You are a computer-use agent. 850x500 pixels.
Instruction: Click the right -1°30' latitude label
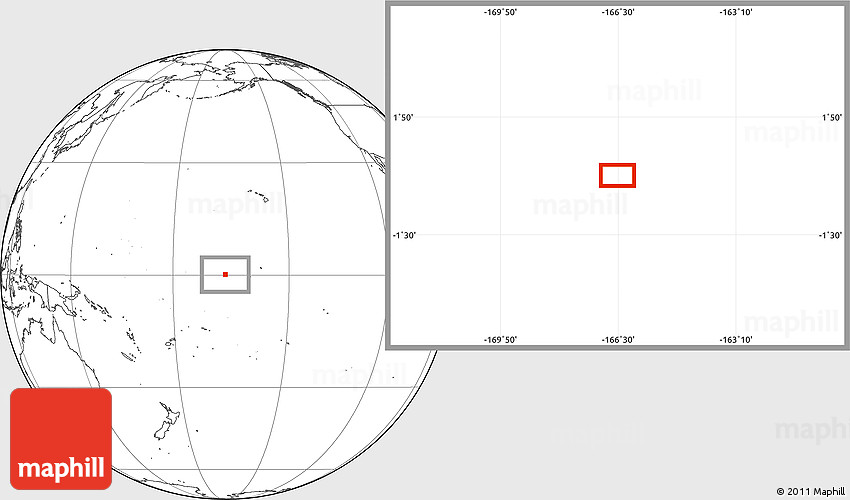tap(831, 235)
